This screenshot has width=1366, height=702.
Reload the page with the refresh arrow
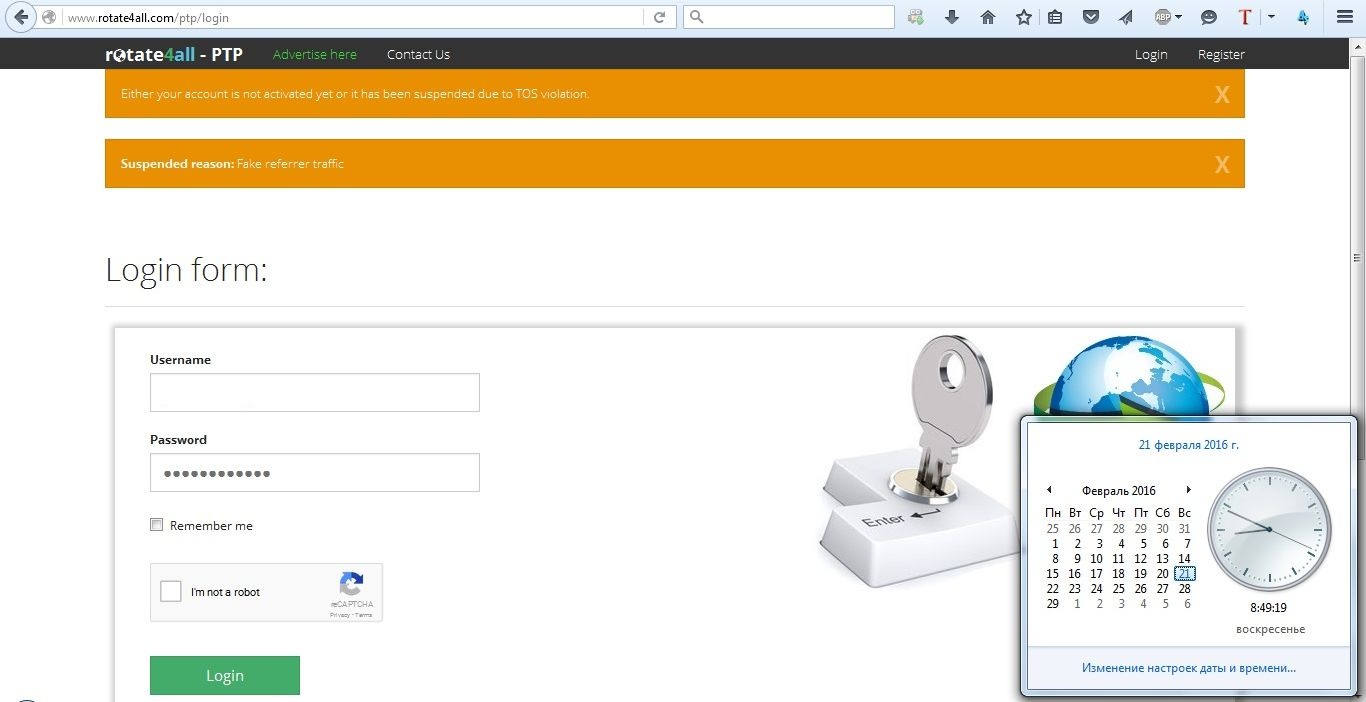[x=659, y=17]
